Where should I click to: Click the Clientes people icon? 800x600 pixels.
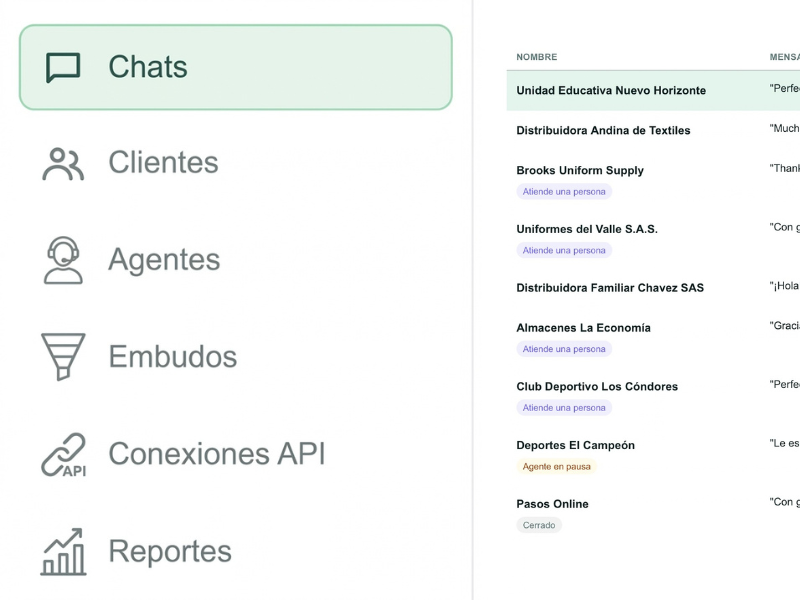tap(63, 164)
